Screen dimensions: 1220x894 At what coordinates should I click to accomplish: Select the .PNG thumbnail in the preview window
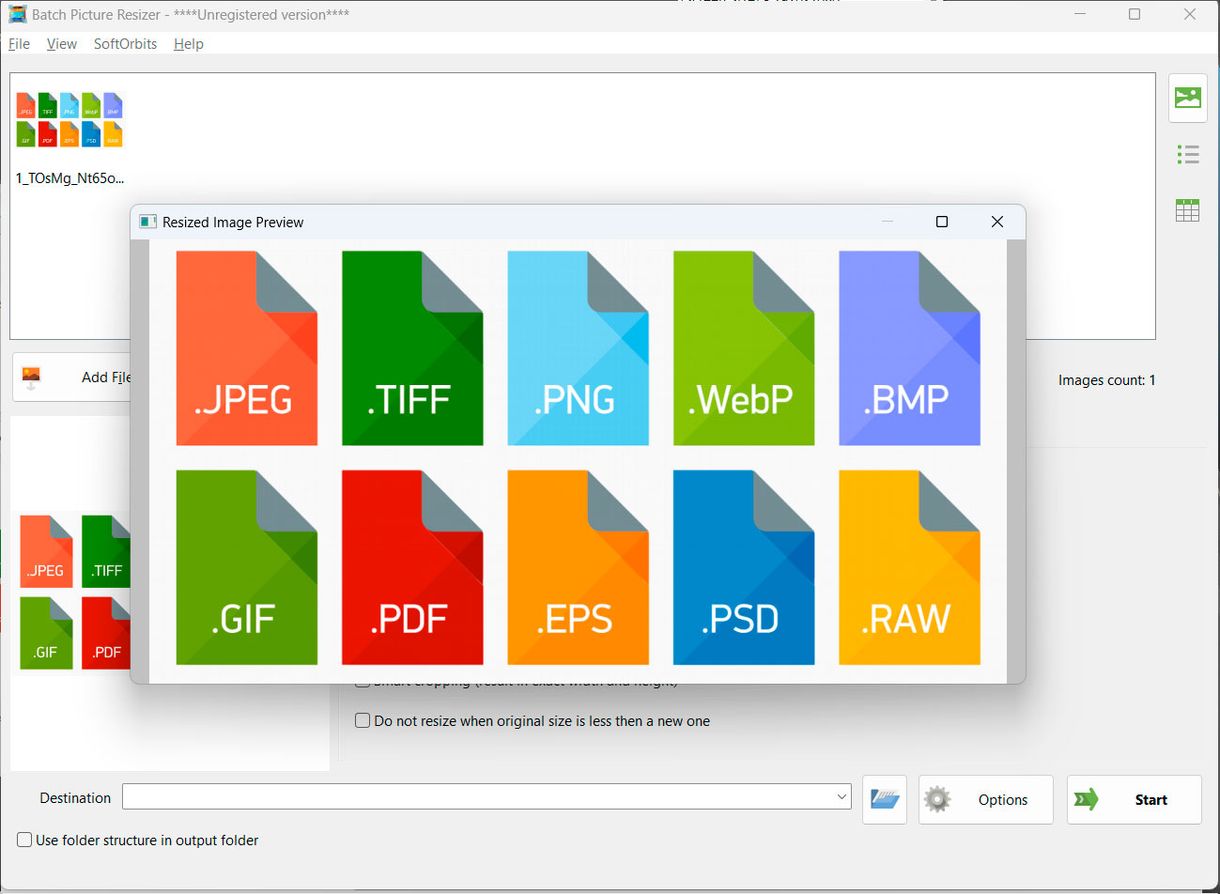(578, 349)
